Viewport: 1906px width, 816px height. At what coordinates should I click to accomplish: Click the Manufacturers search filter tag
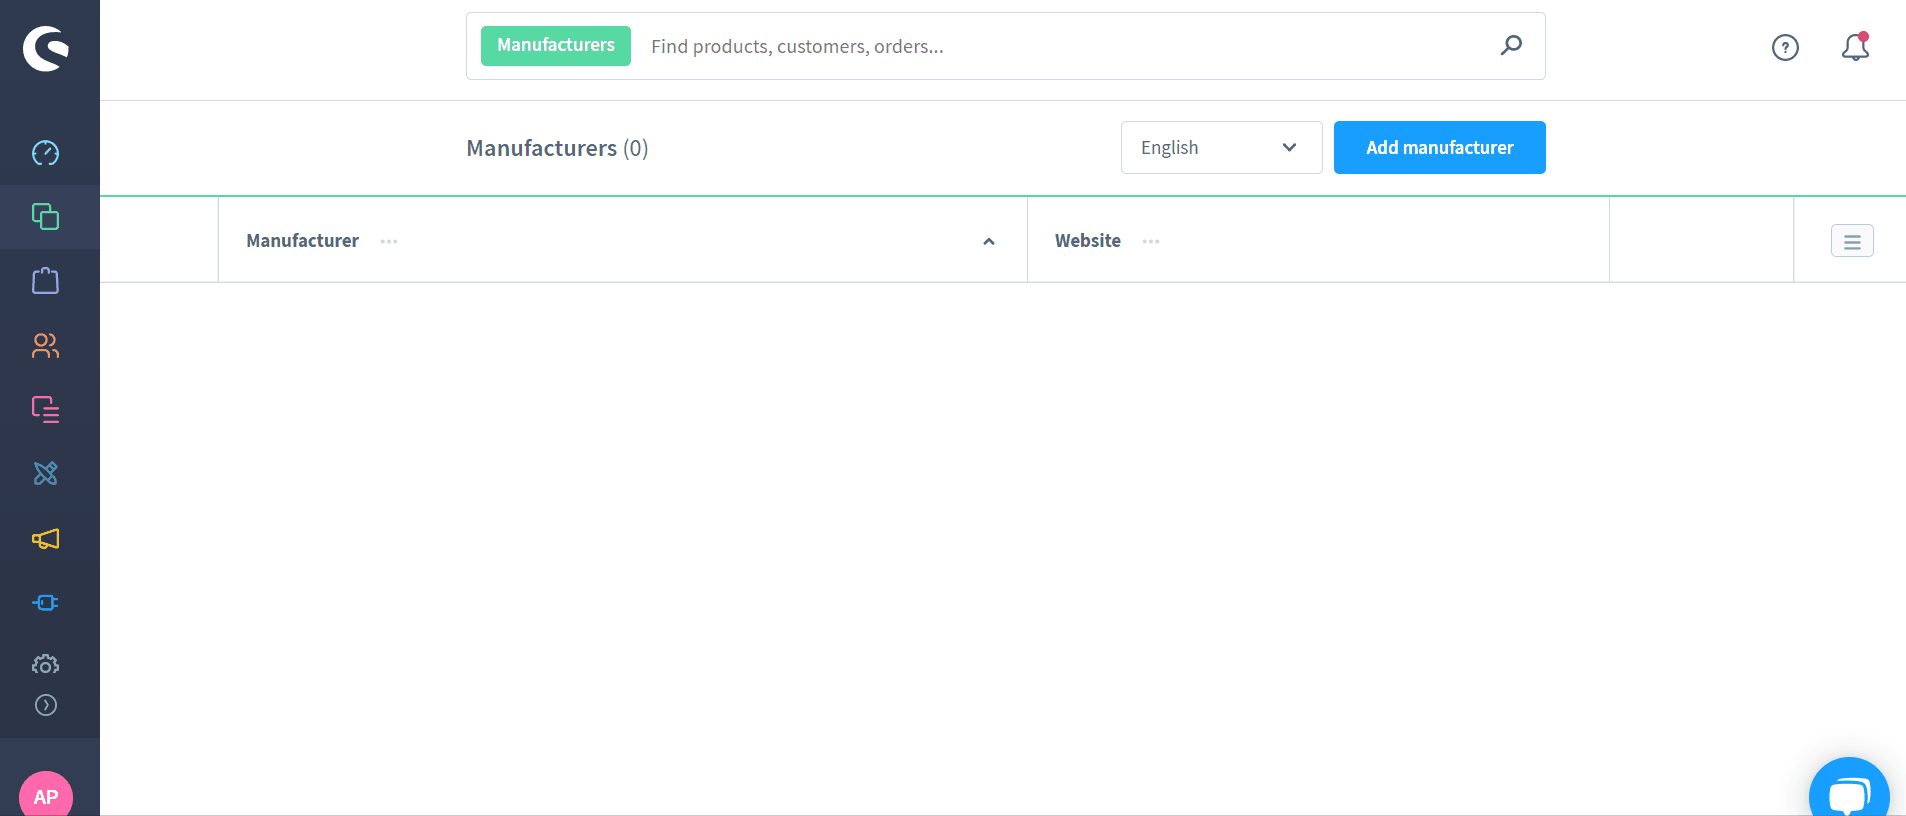556,46
